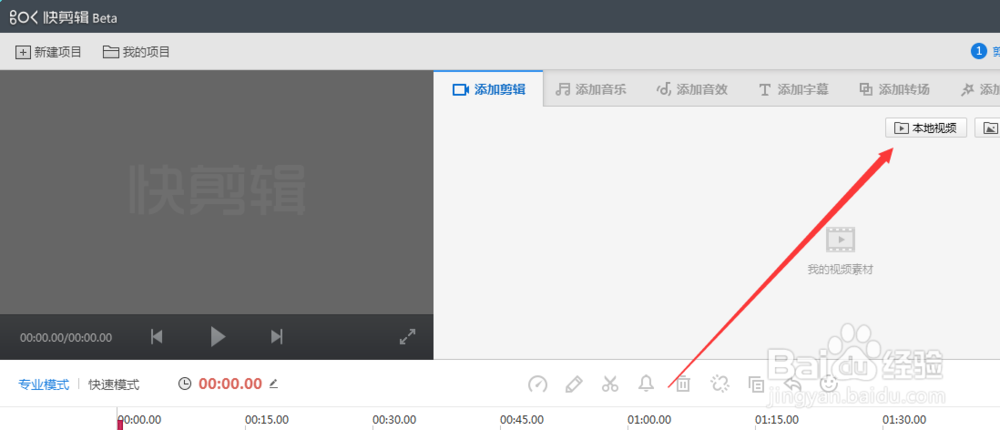Click the blue step 1 badge
The image size is (1000, 430).
point(978,52)
